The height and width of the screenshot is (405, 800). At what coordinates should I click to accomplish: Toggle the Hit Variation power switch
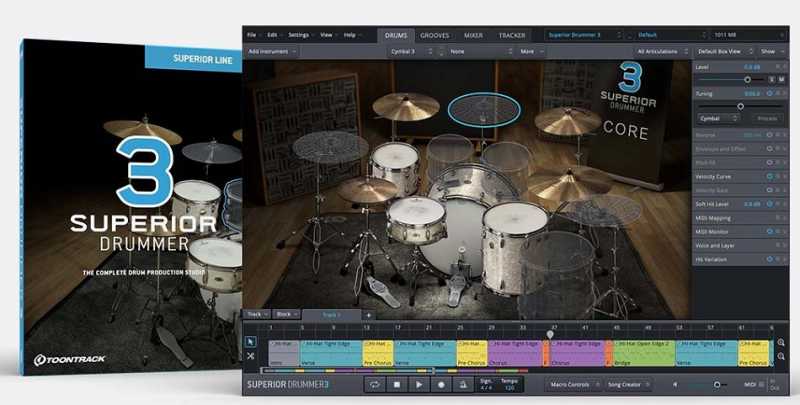coord(769,259)
